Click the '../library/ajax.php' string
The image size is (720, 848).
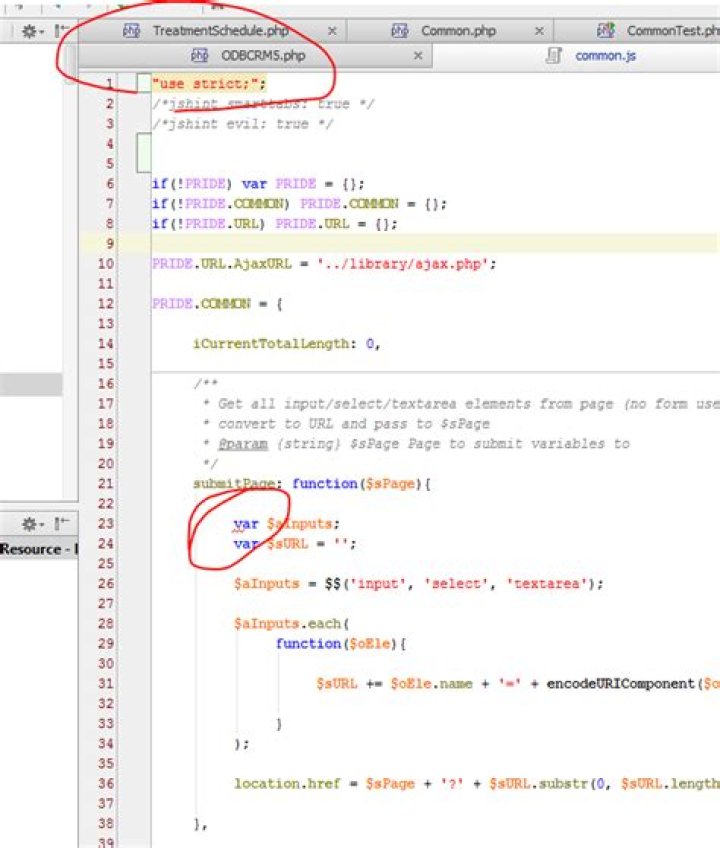(403, 264)
